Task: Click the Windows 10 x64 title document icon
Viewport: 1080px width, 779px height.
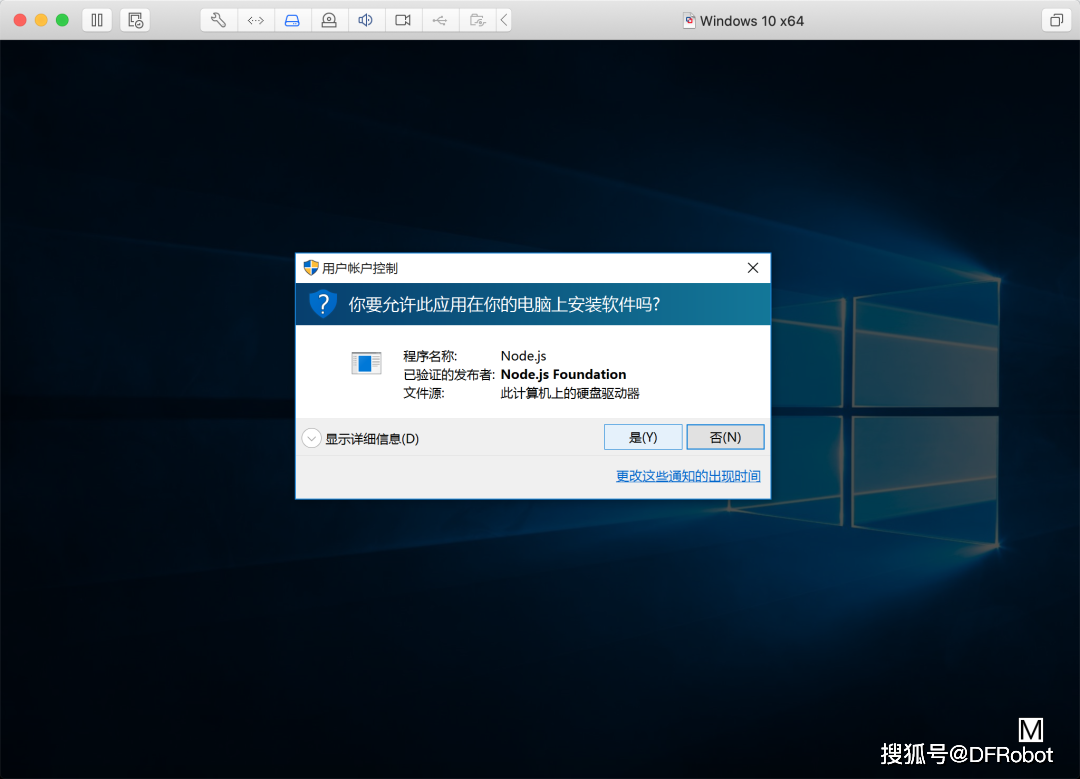Action: point(689,21)
